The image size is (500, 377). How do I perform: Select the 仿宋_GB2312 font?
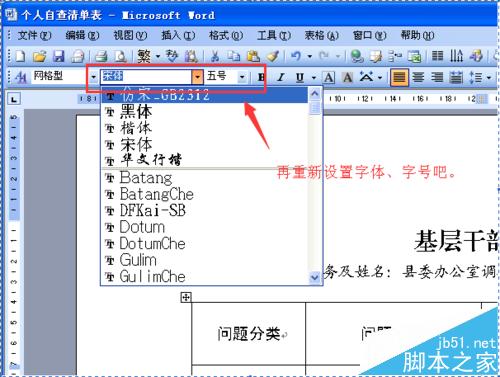[204, 96]
